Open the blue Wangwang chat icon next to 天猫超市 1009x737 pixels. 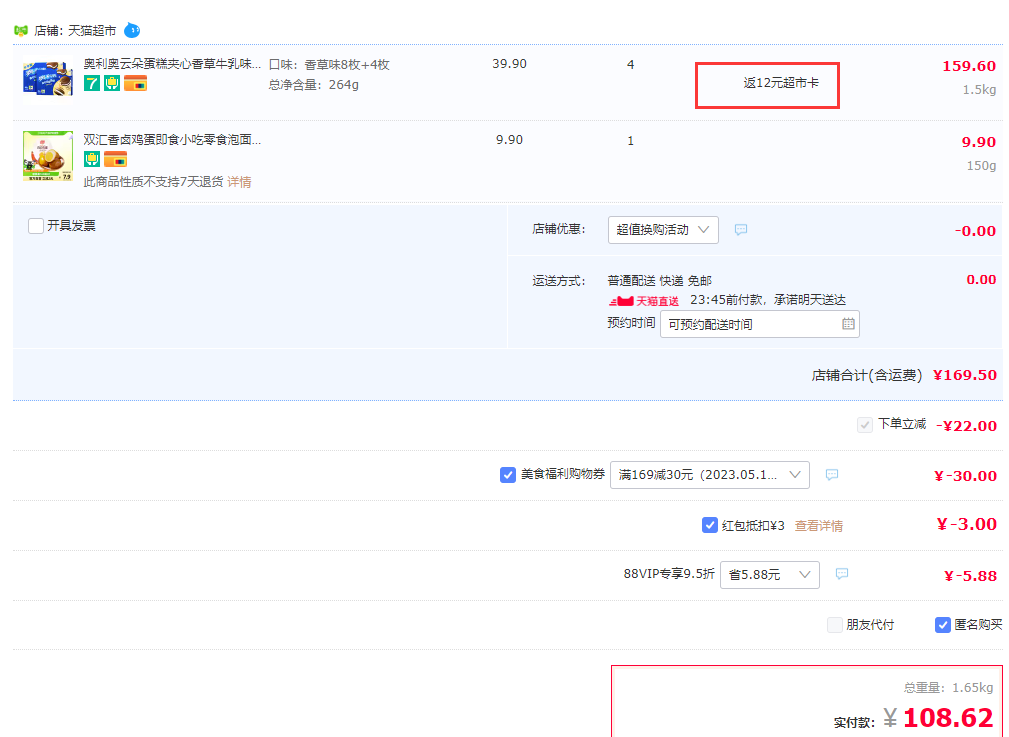(132, 30)
